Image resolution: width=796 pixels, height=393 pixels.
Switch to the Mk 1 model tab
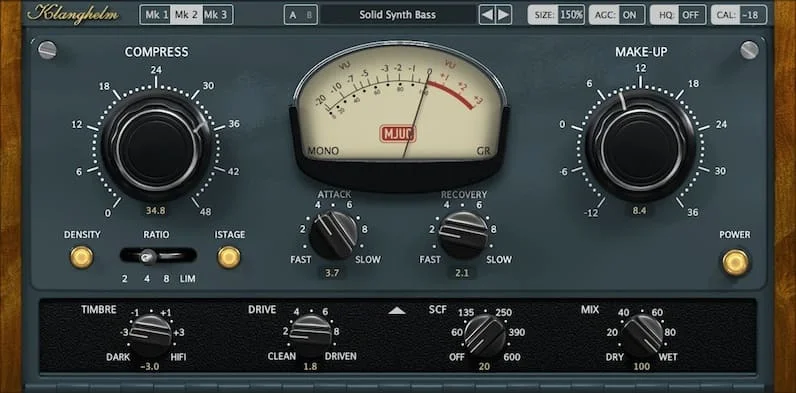pyautogui.click(x=156, y=15)
